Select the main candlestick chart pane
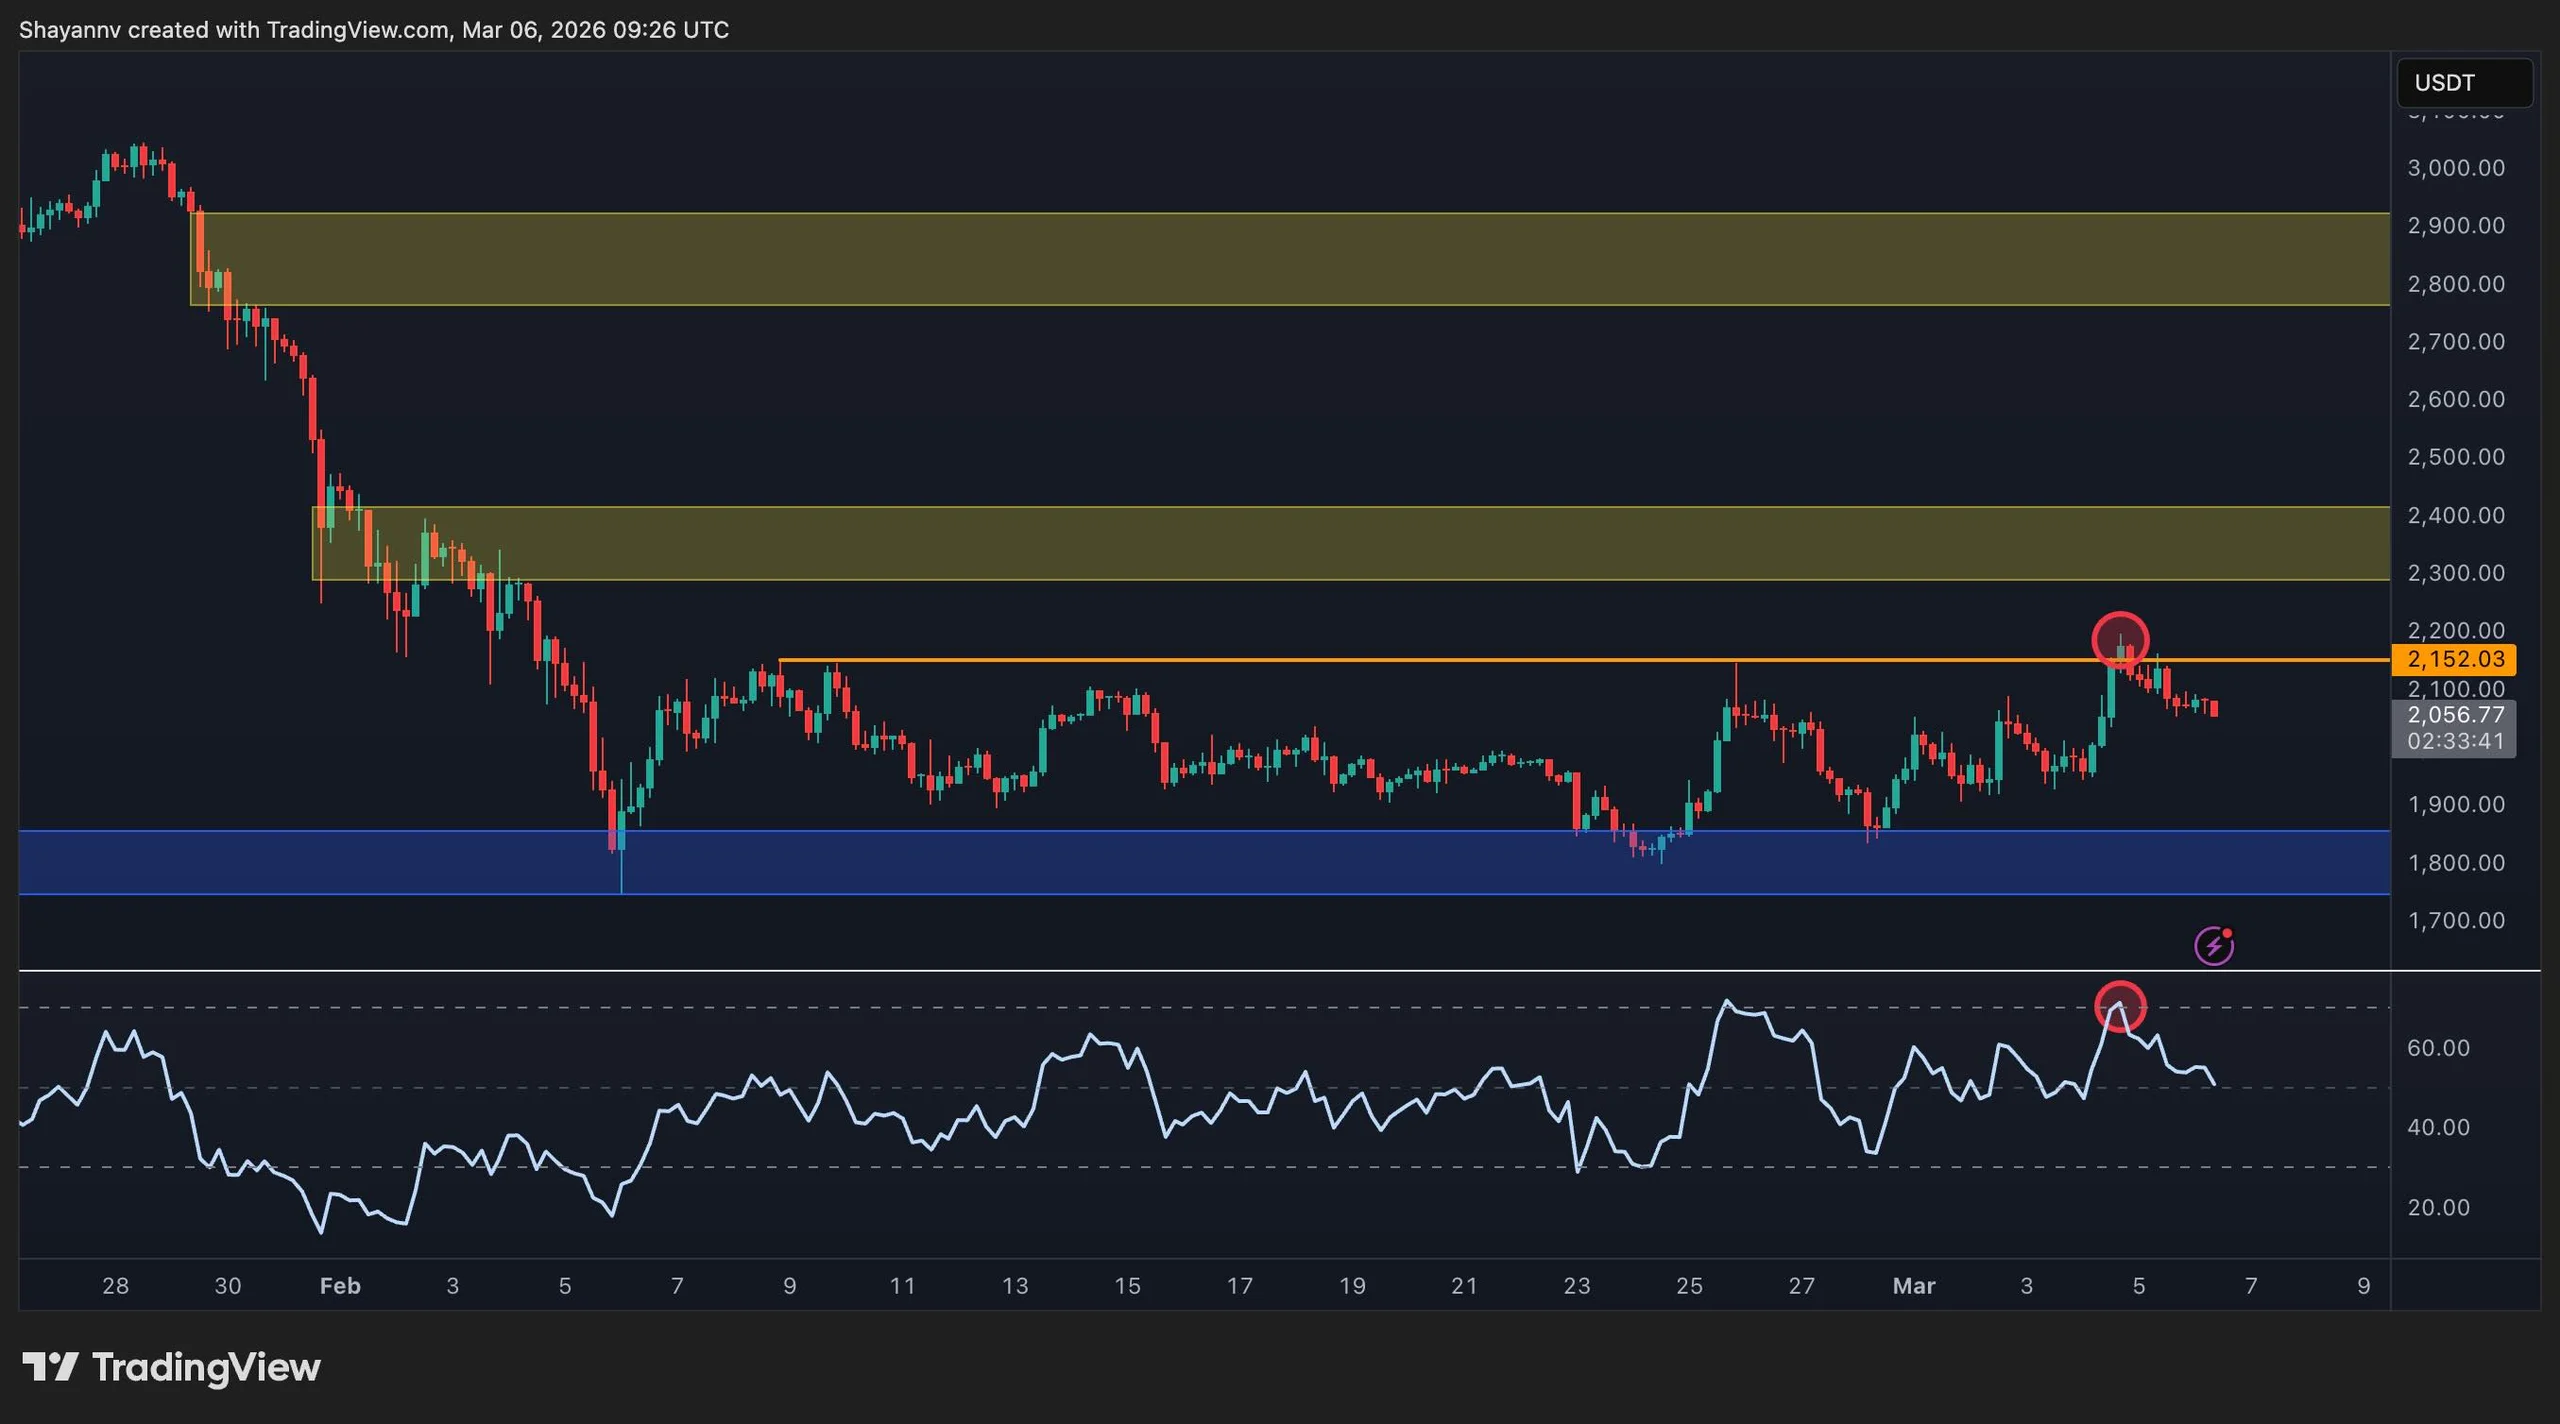Viewport: 2560px width, 1424px height. click(x=1200, y=500)
